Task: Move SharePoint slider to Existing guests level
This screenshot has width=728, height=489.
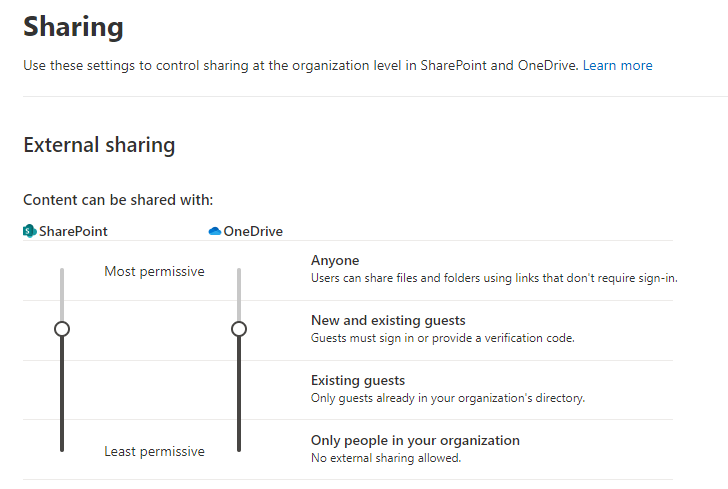Action: click(x=62, y=389)
